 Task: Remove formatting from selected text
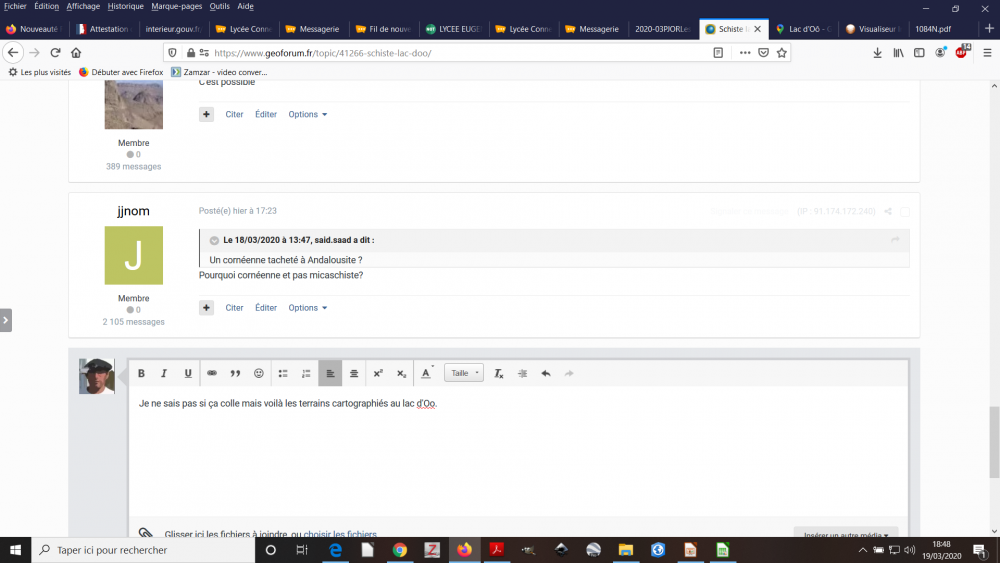(x=499, y=374)
